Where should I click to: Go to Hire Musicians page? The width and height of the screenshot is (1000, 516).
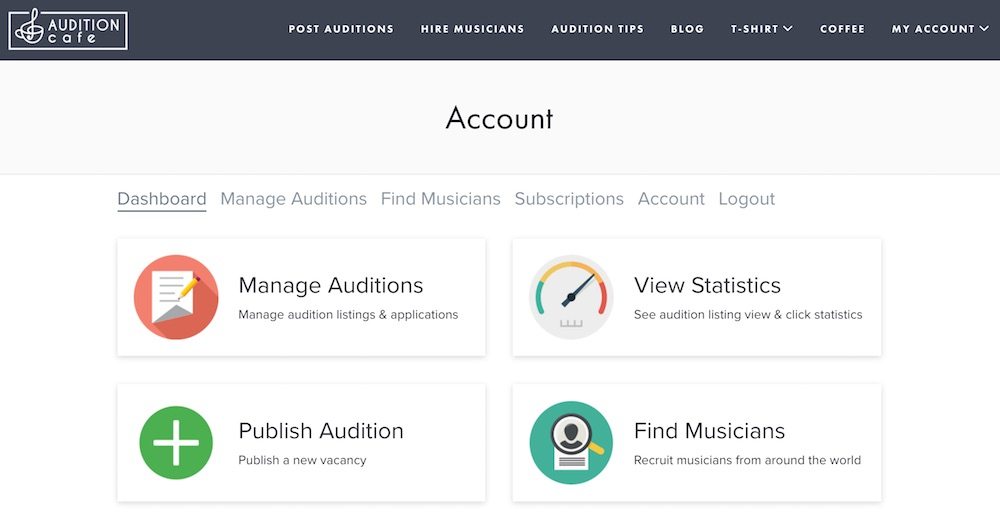(x=473, y=29)
